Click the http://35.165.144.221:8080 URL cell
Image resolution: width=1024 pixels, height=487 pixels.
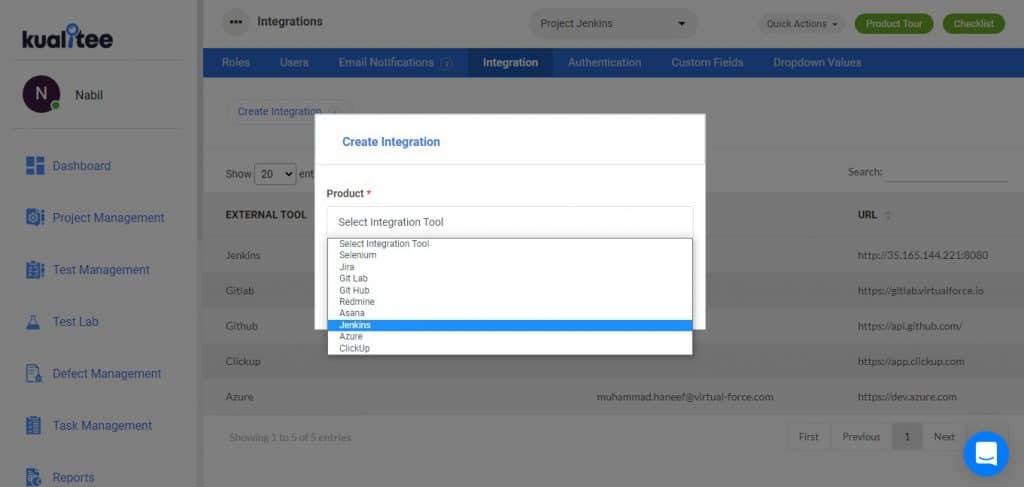[x=923, y=255]
